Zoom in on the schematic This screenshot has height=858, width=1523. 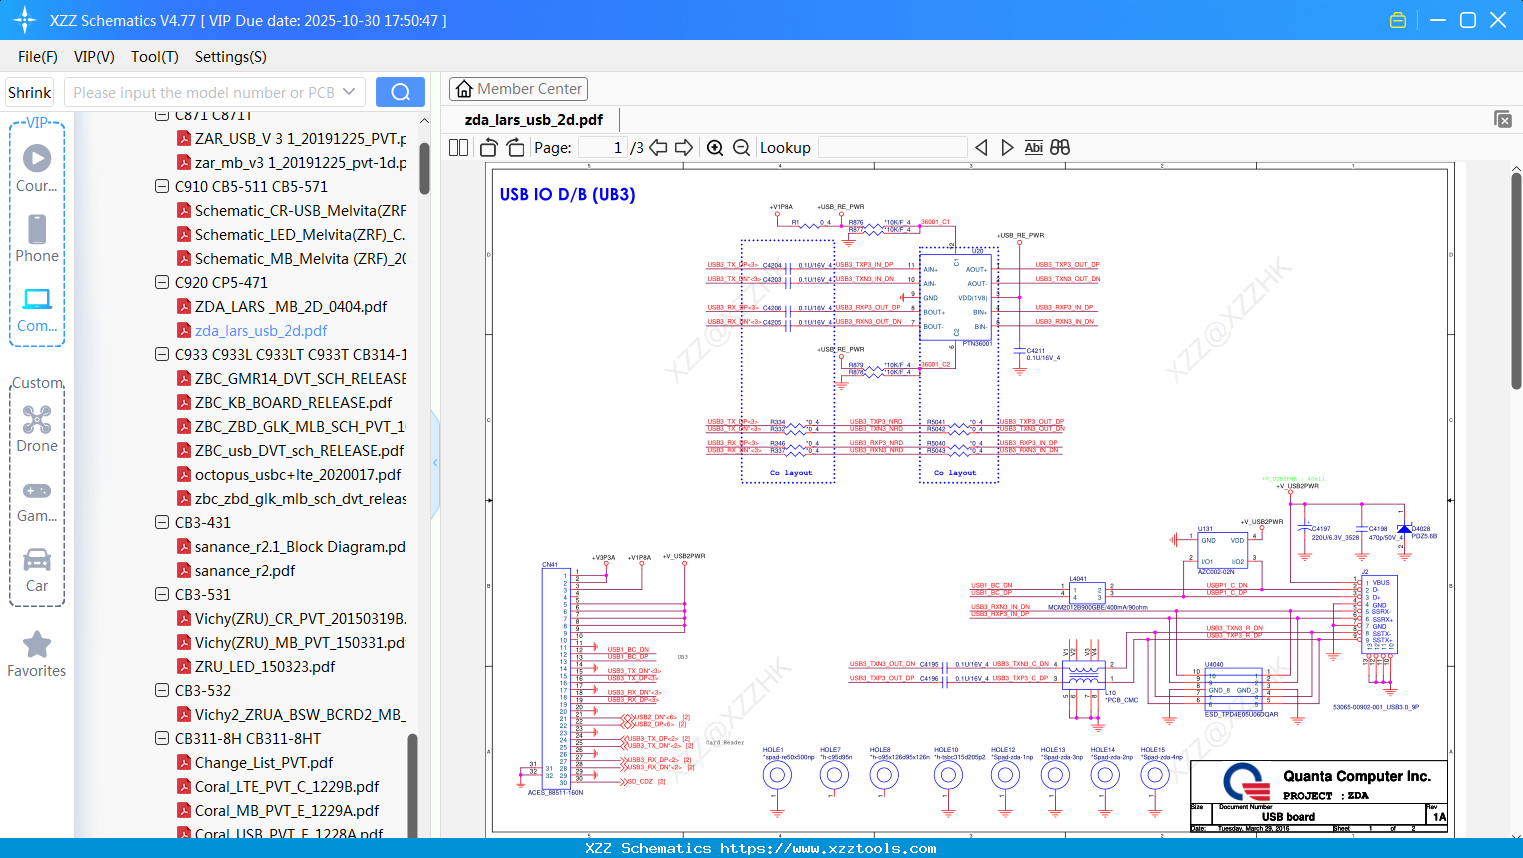tap(715, 148)
